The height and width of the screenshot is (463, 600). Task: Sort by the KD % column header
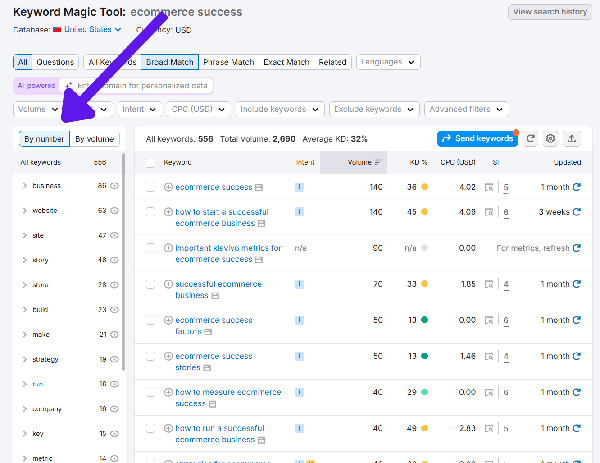418,162
